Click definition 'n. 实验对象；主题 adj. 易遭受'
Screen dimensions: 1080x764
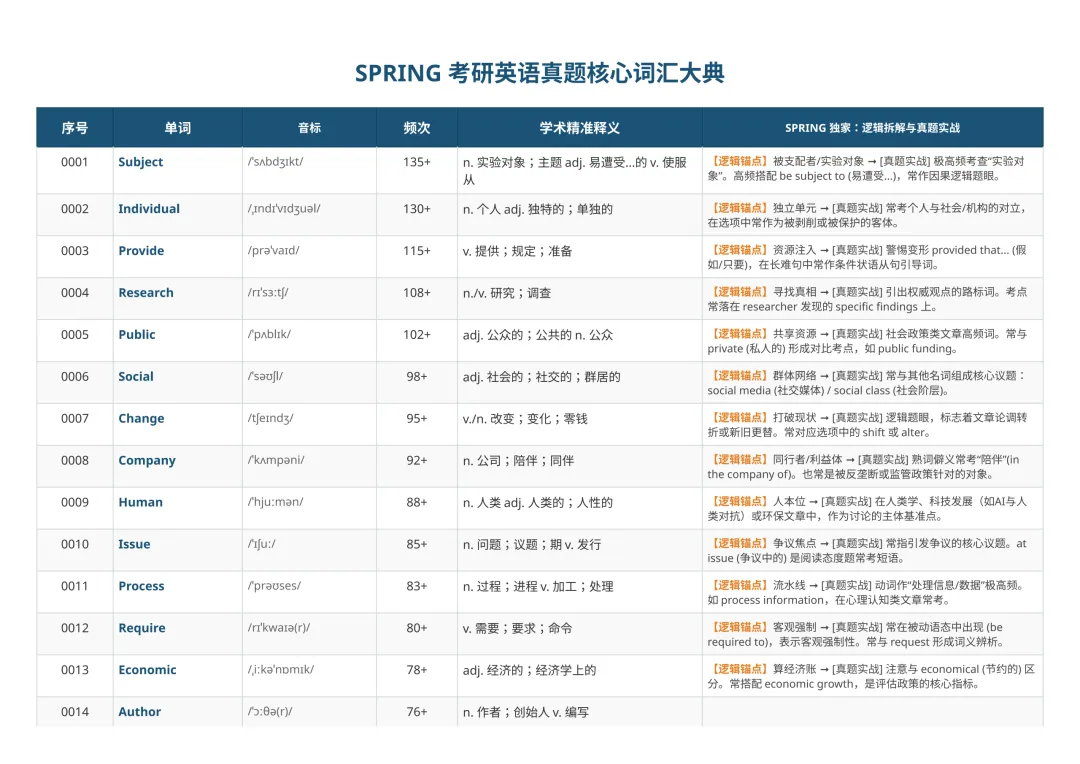[x=574, y=171]
